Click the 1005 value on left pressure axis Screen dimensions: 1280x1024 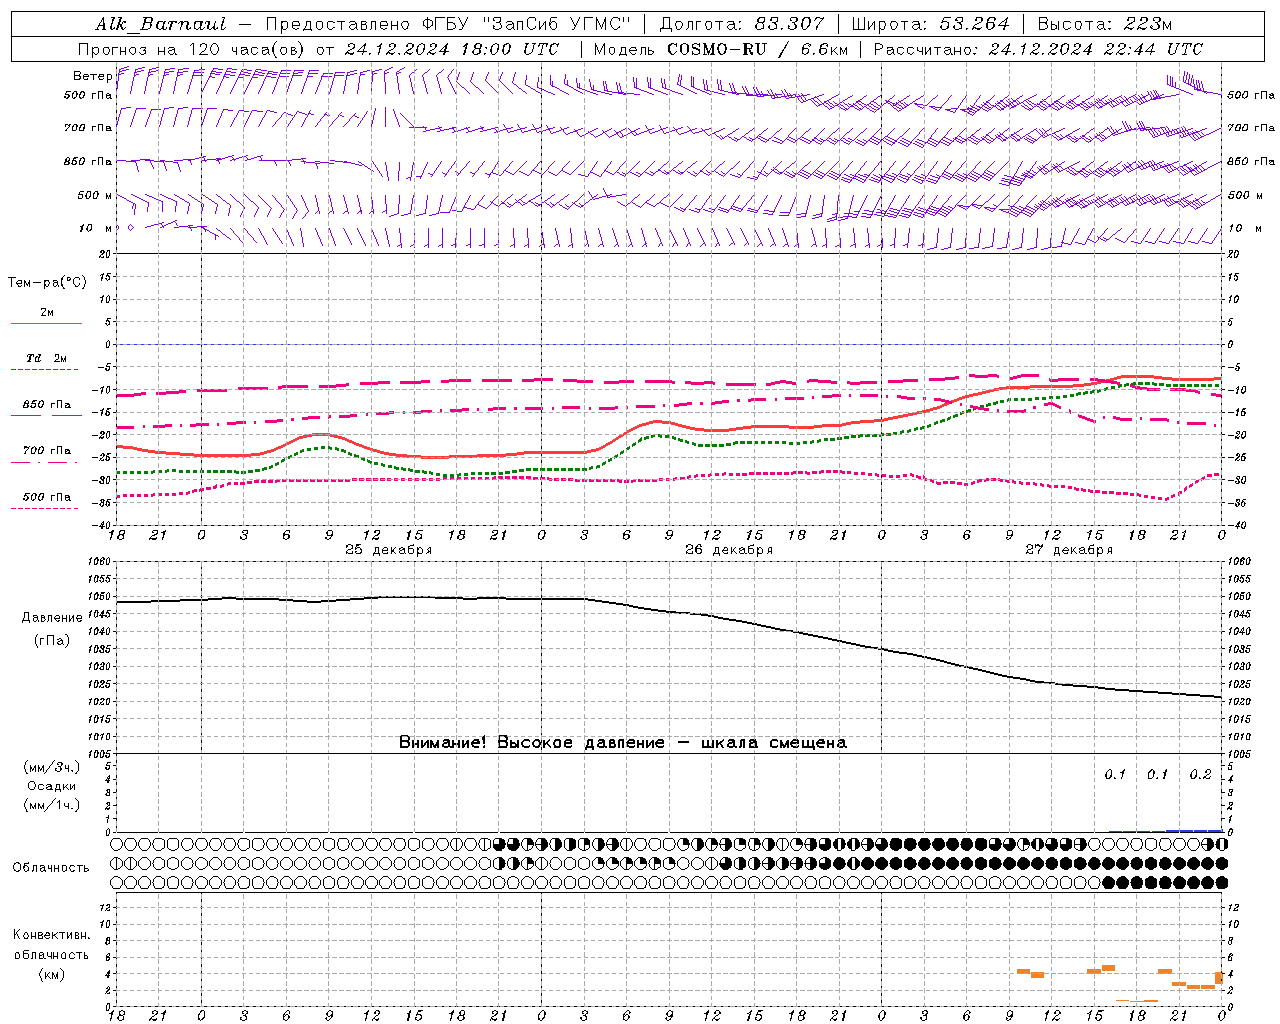pos(100,754)
